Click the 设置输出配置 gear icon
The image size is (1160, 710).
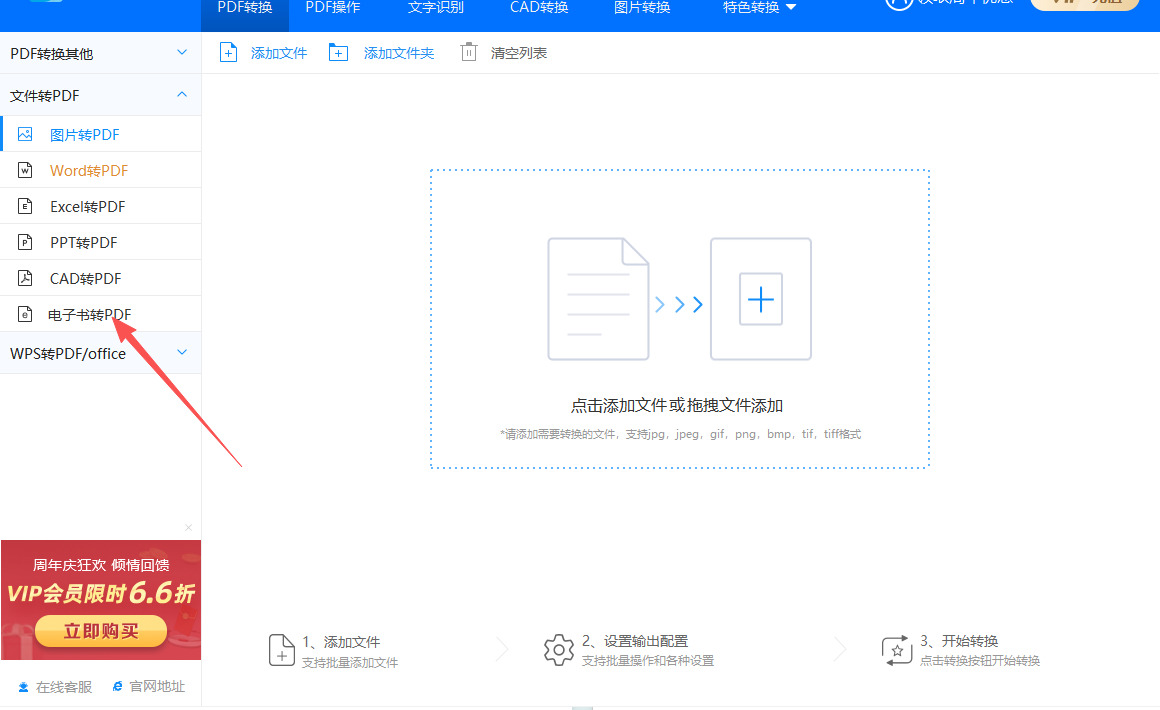coord(559,650)
